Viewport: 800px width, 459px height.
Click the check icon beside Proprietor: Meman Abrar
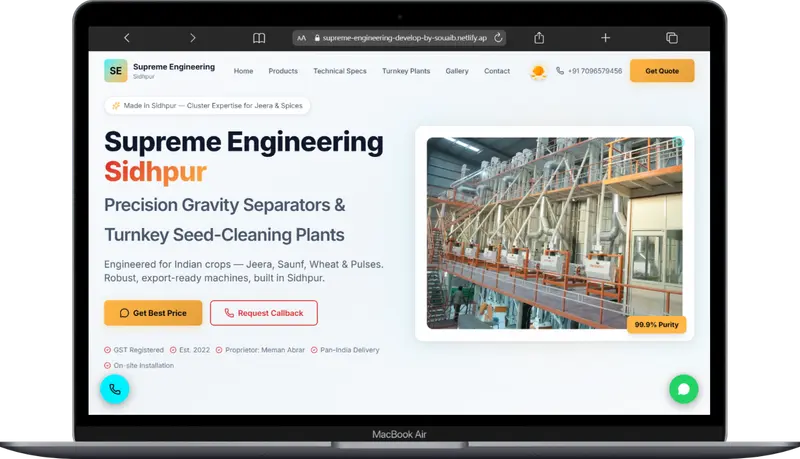[219, 350]
